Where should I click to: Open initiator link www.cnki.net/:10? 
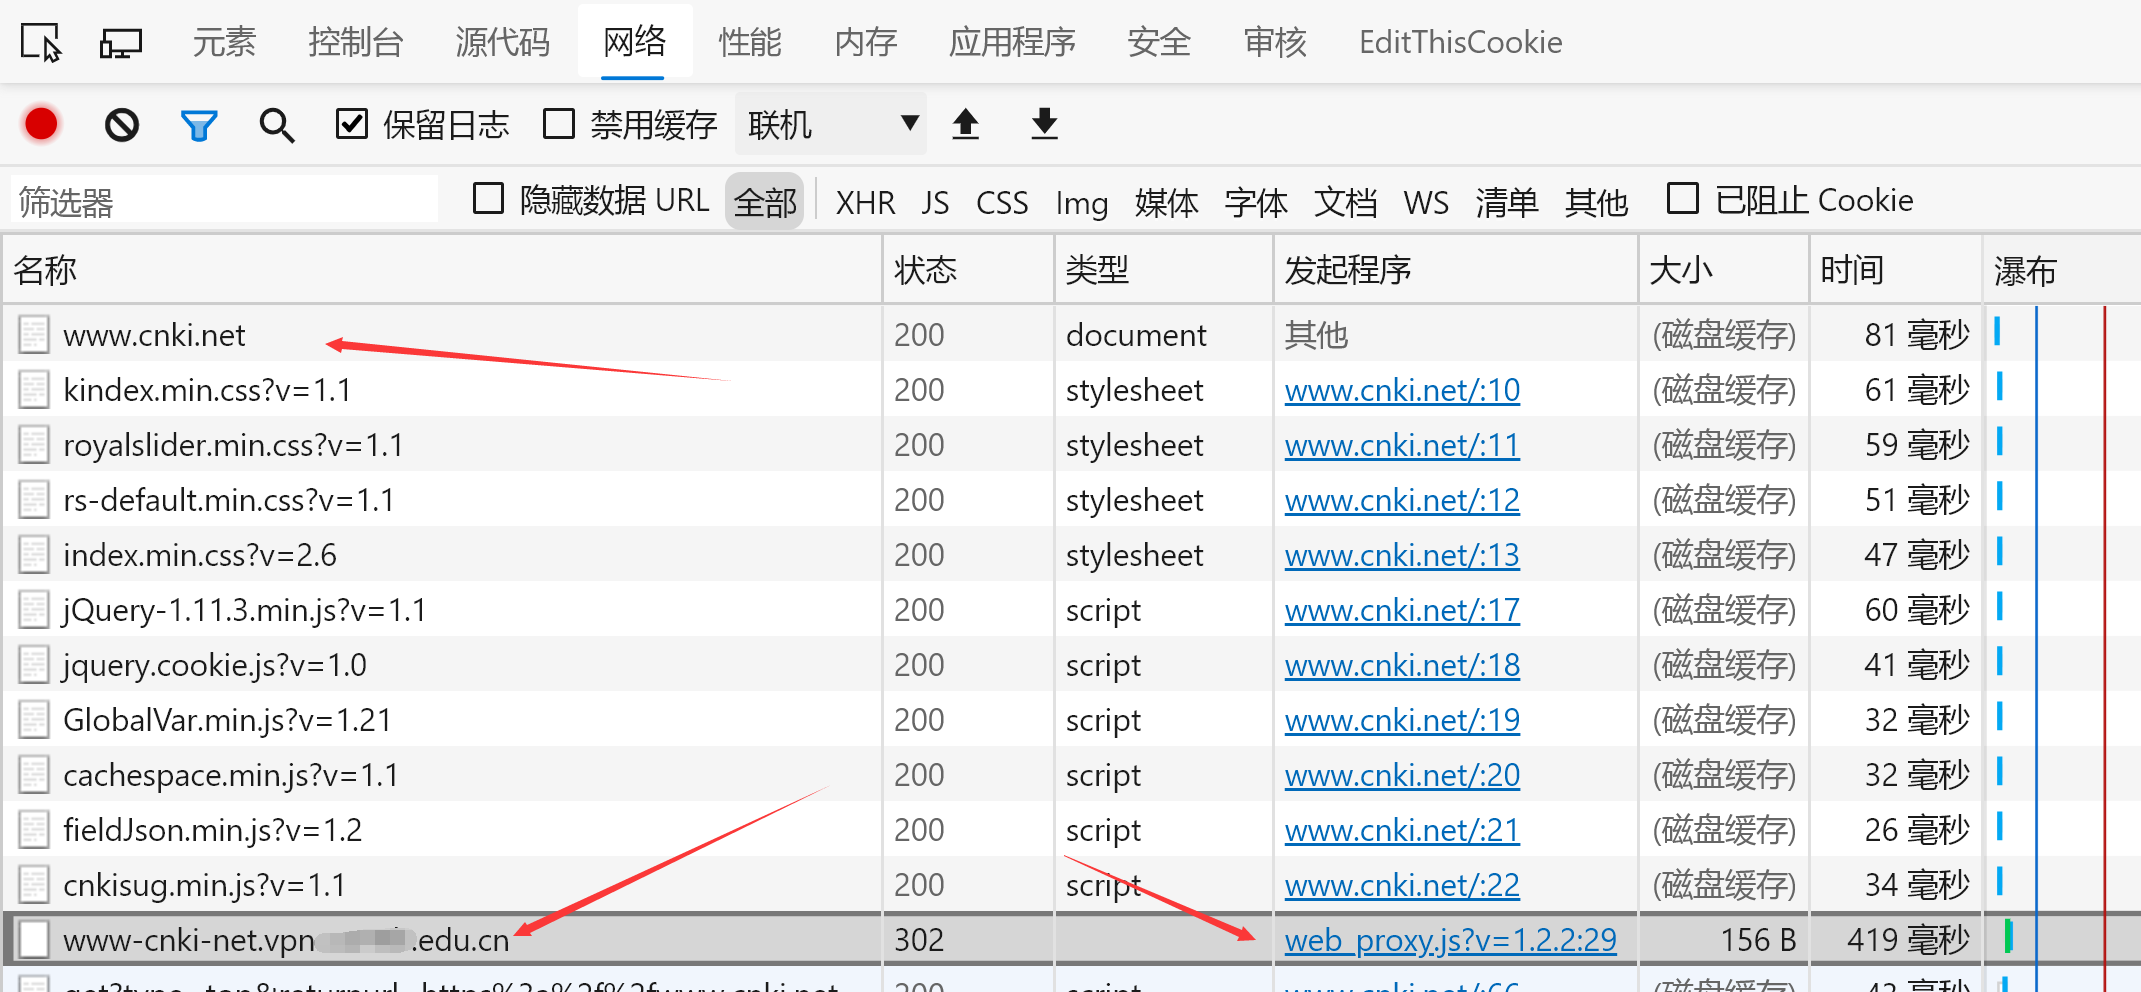point(1402,390)
